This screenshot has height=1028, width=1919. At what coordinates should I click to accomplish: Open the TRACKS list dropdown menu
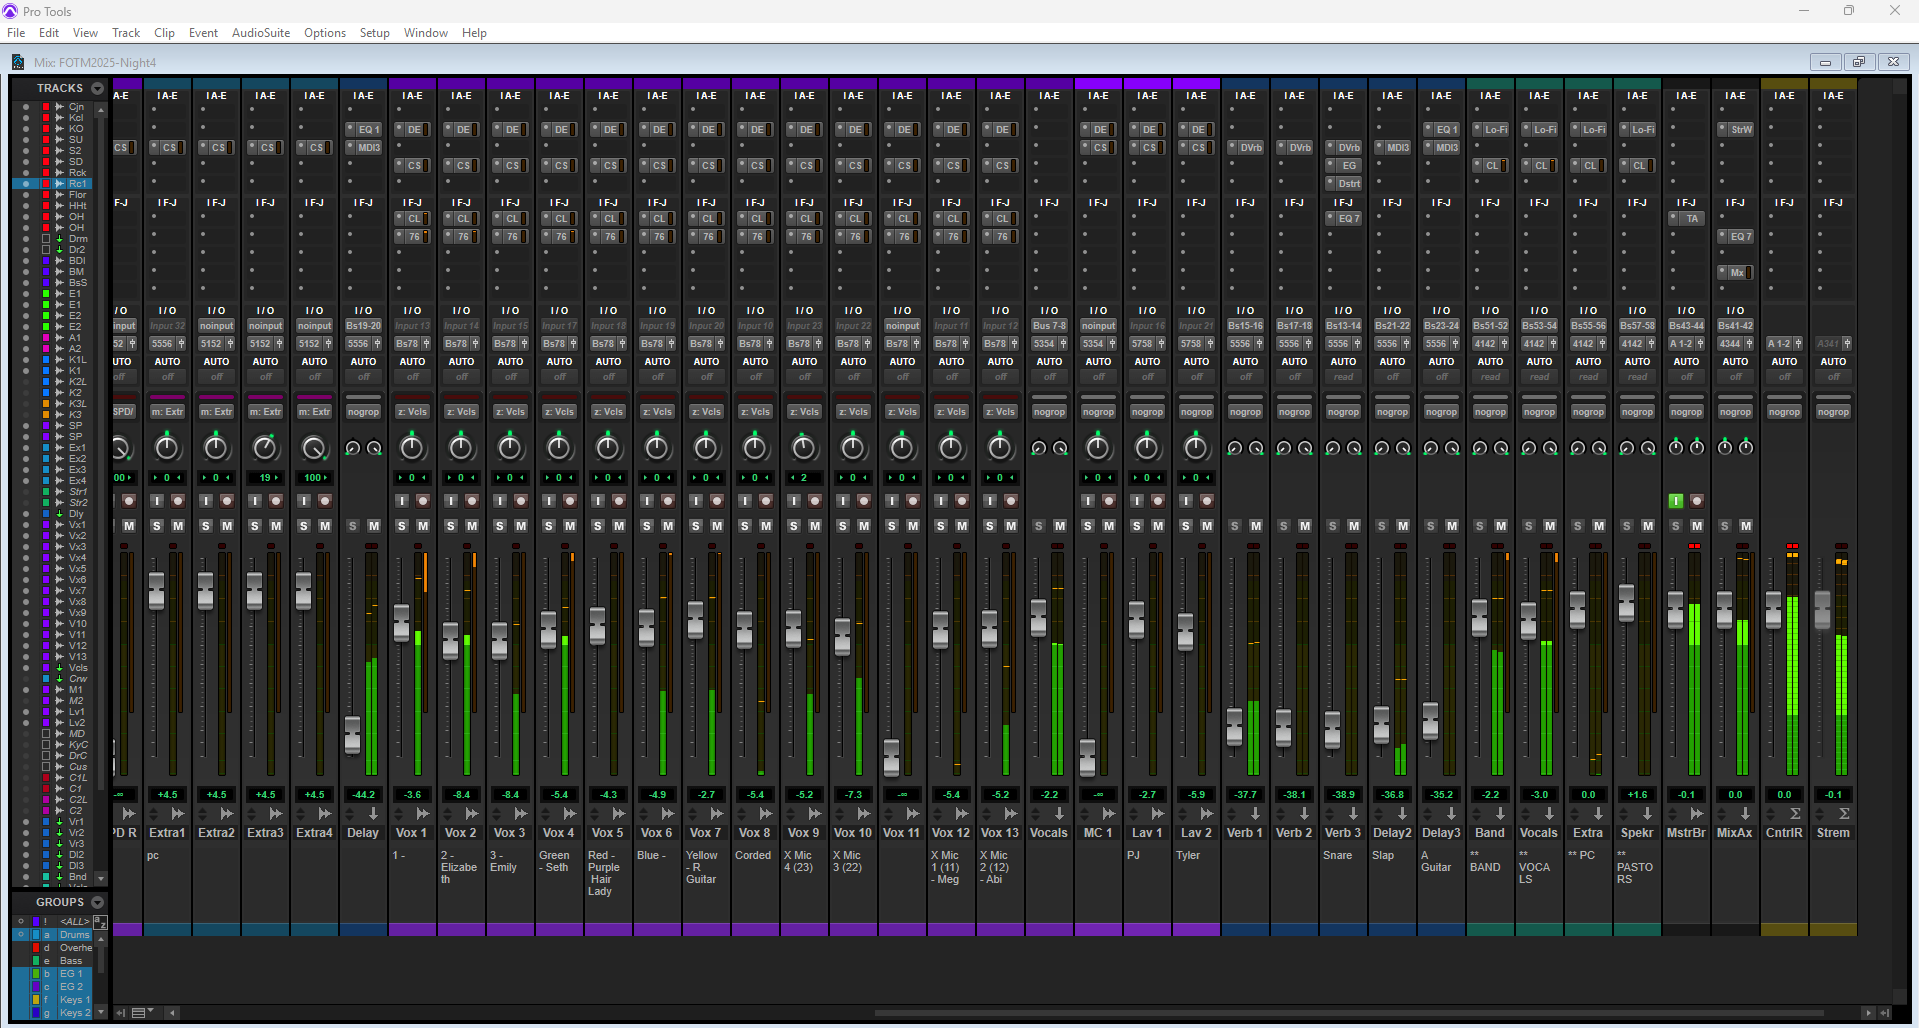pos(97,88)
